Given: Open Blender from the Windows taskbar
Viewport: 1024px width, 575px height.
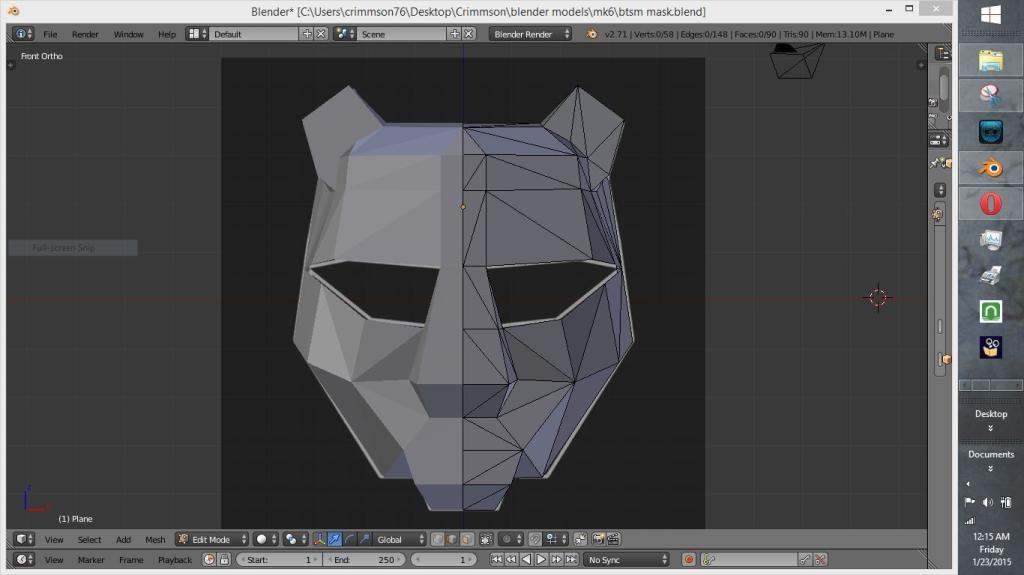Looking at the screenshot, I should (990, 167).
